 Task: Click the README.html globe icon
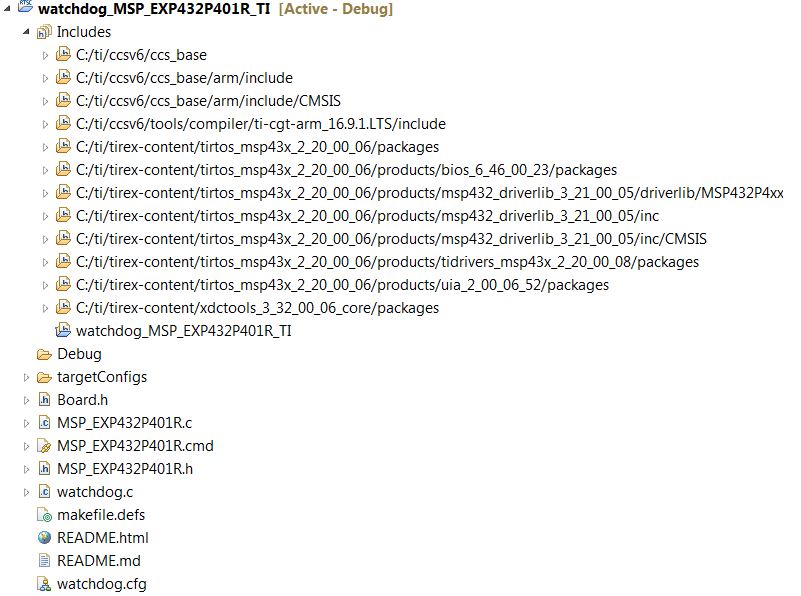pyautogui.click(x=44, y=538)
